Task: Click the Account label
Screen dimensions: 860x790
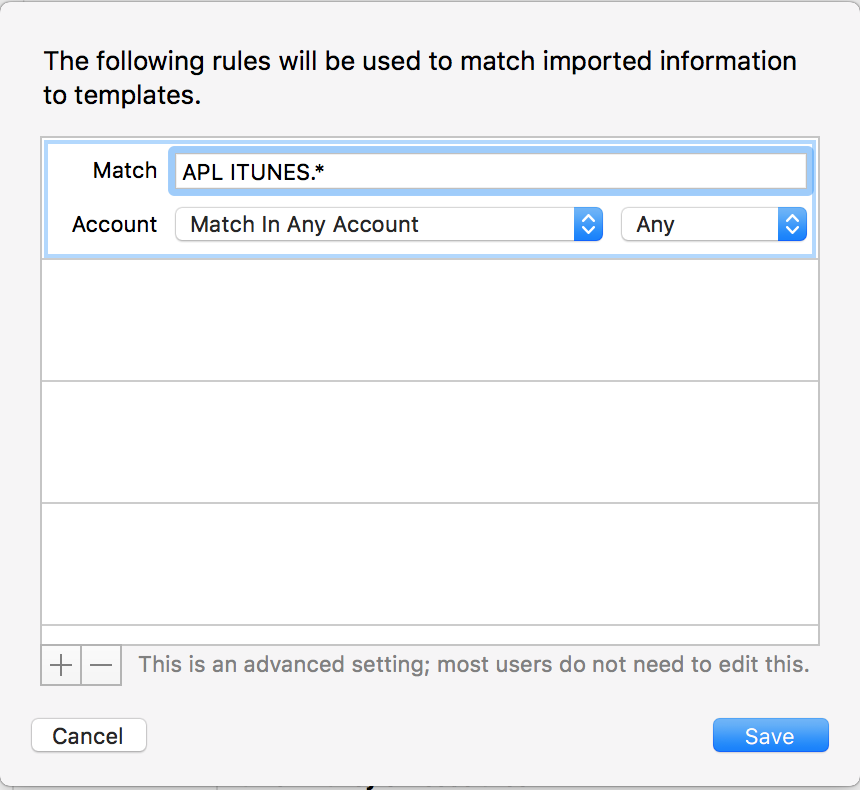Action: point(114,224)
